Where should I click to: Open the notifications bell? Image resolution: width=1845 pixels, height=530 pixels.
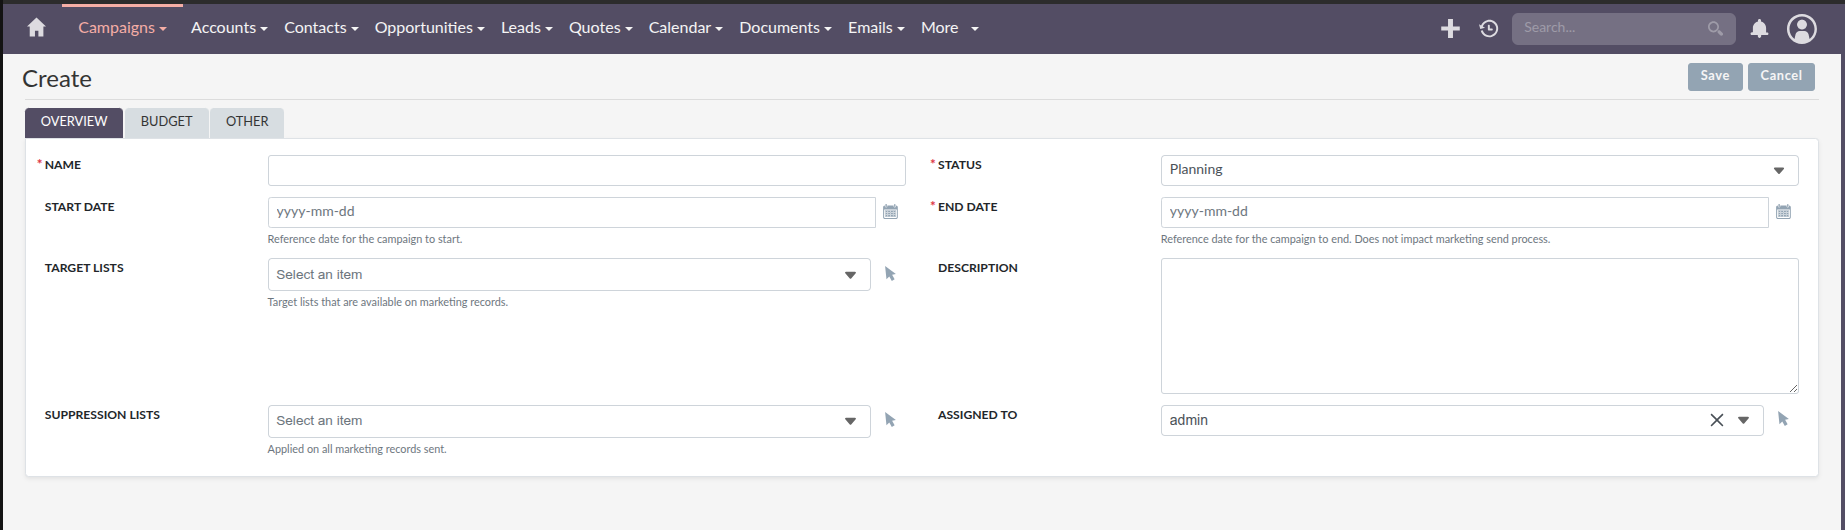[x=1759, y=29]
